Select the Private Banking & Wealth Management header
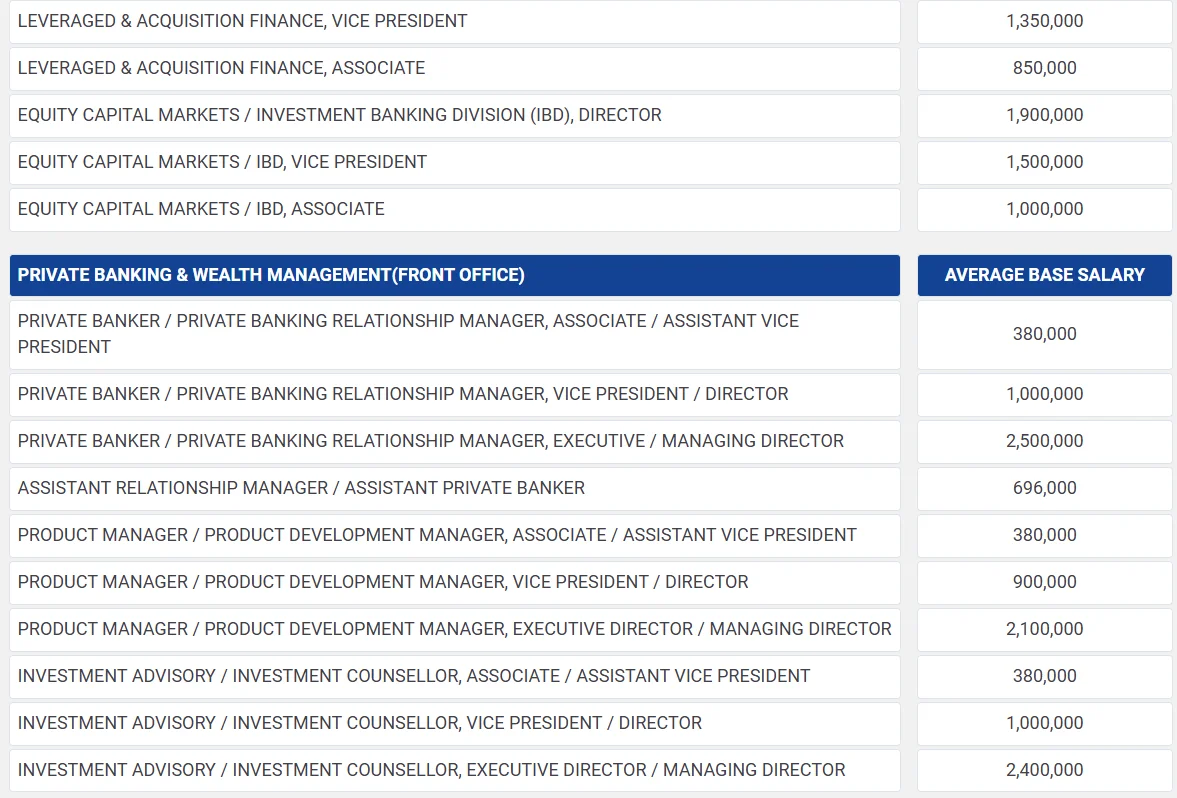Image resolution: width=1177 pixels, height=798 pixels. coord(454,275)
